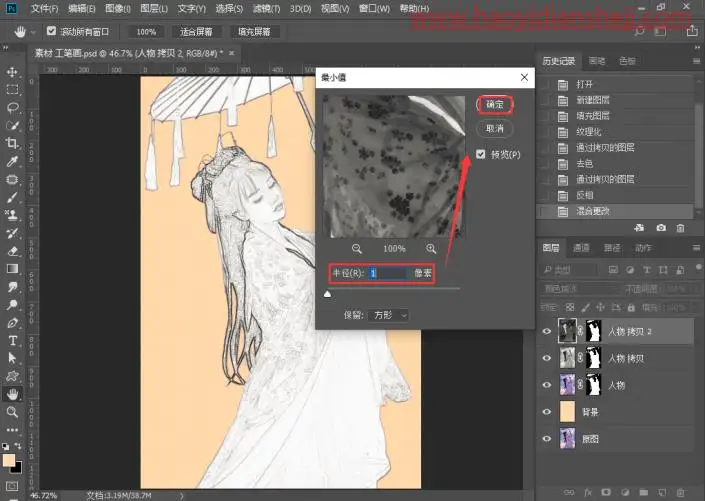Open the 文件(F) menu

[45, 8]
